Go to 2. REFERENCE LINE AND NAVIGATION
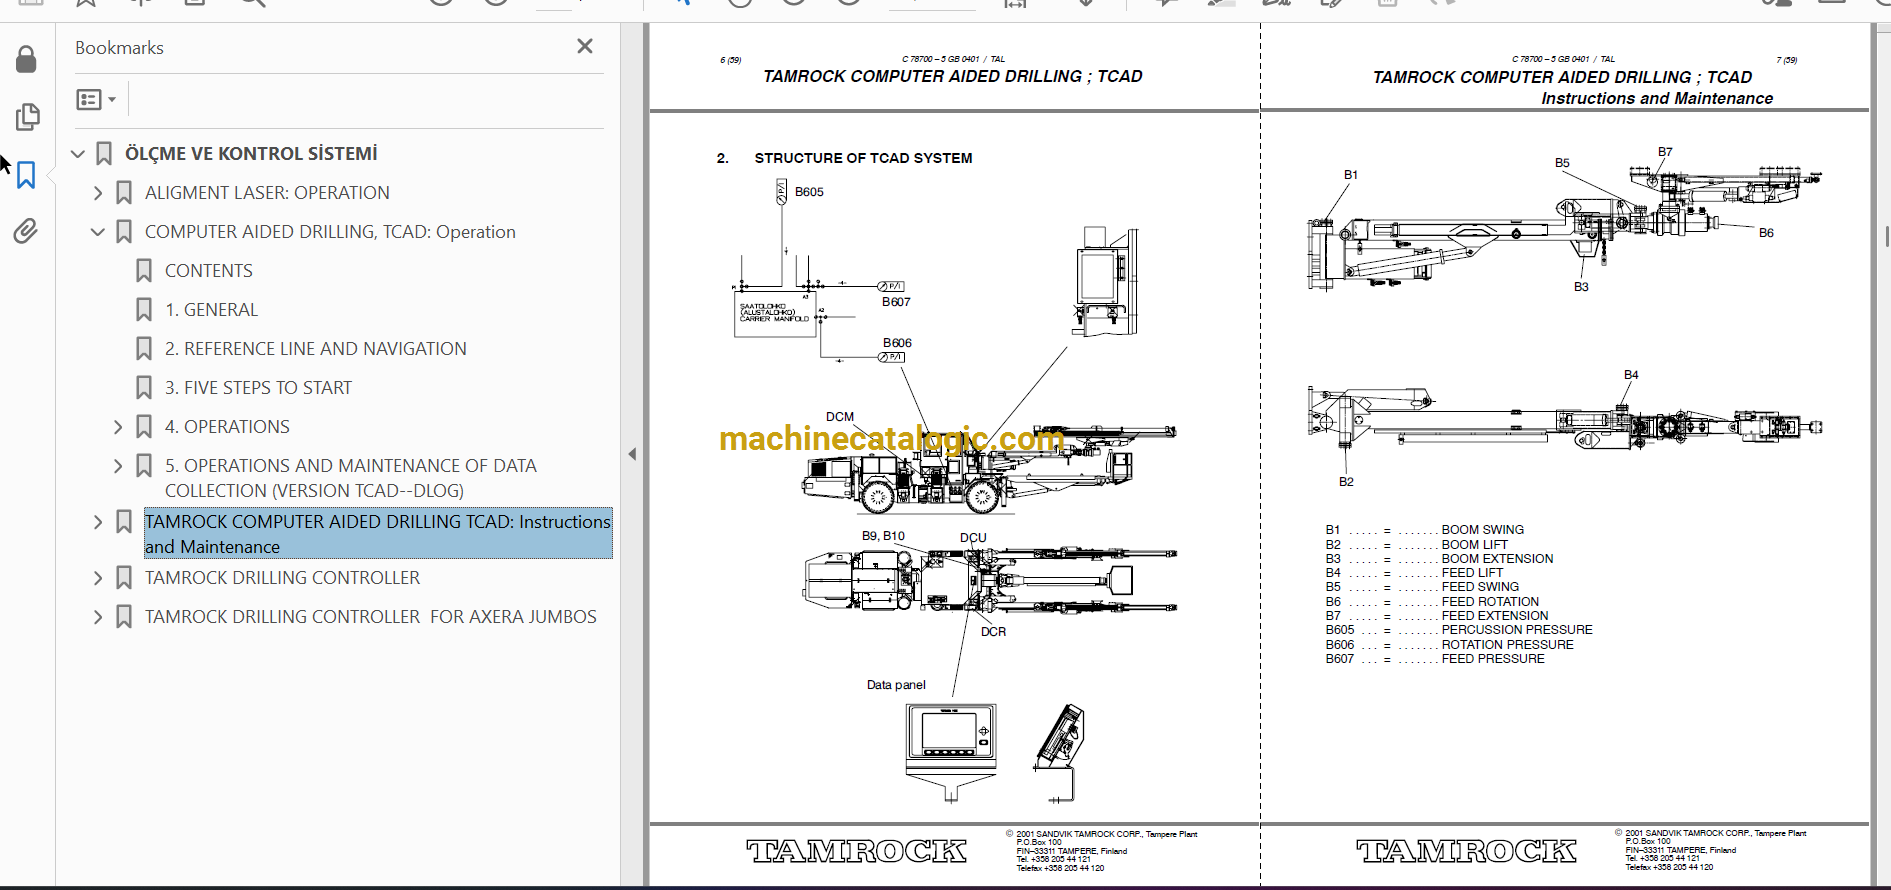Image resolution: width=1891 pixels, height=890 pixels. click(x=316, y=349)
